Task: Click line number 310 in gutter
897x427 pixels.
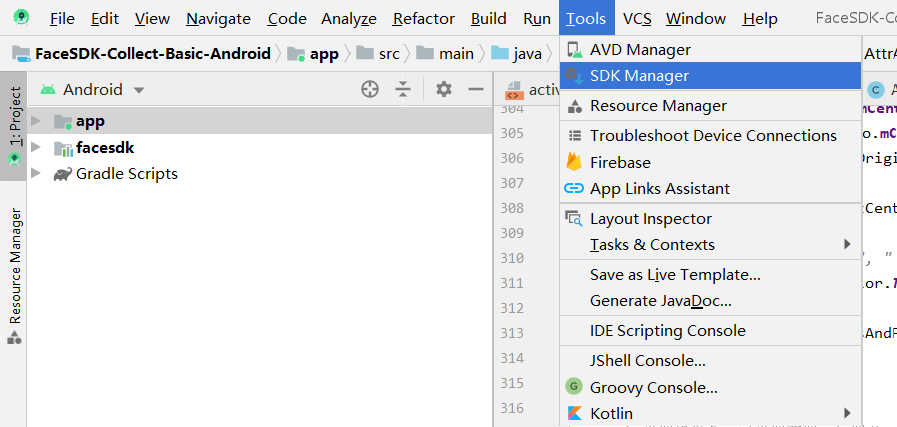Action: pos(511,258)
